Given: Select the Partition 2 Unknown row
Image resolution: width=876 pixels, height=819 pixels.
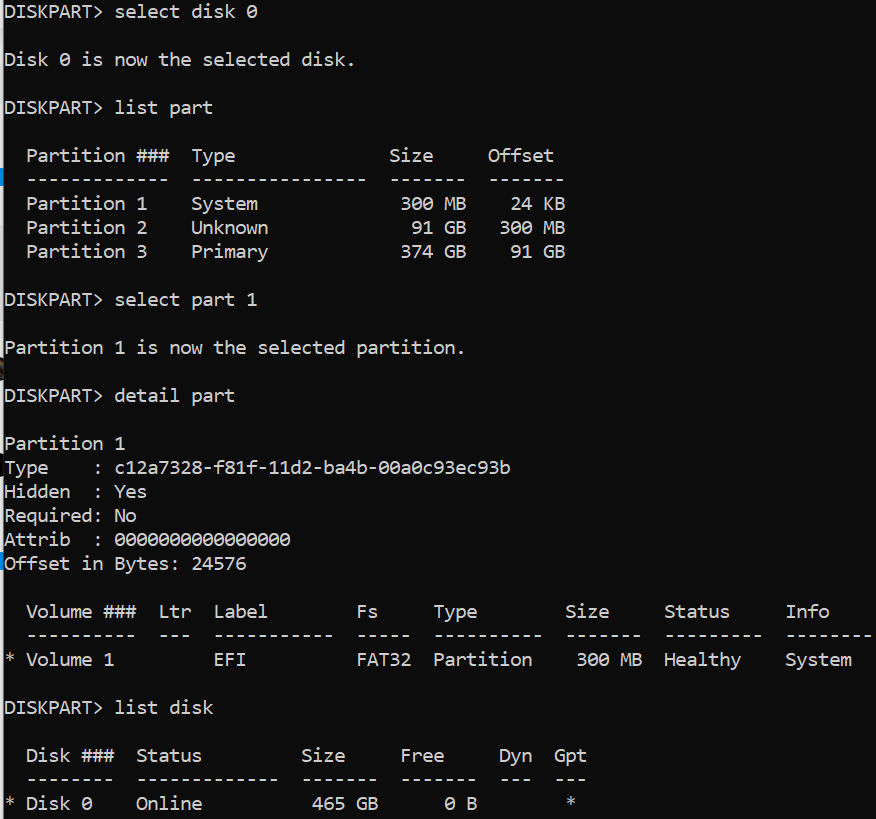Looking at the screenshot, I should point(296,227).
